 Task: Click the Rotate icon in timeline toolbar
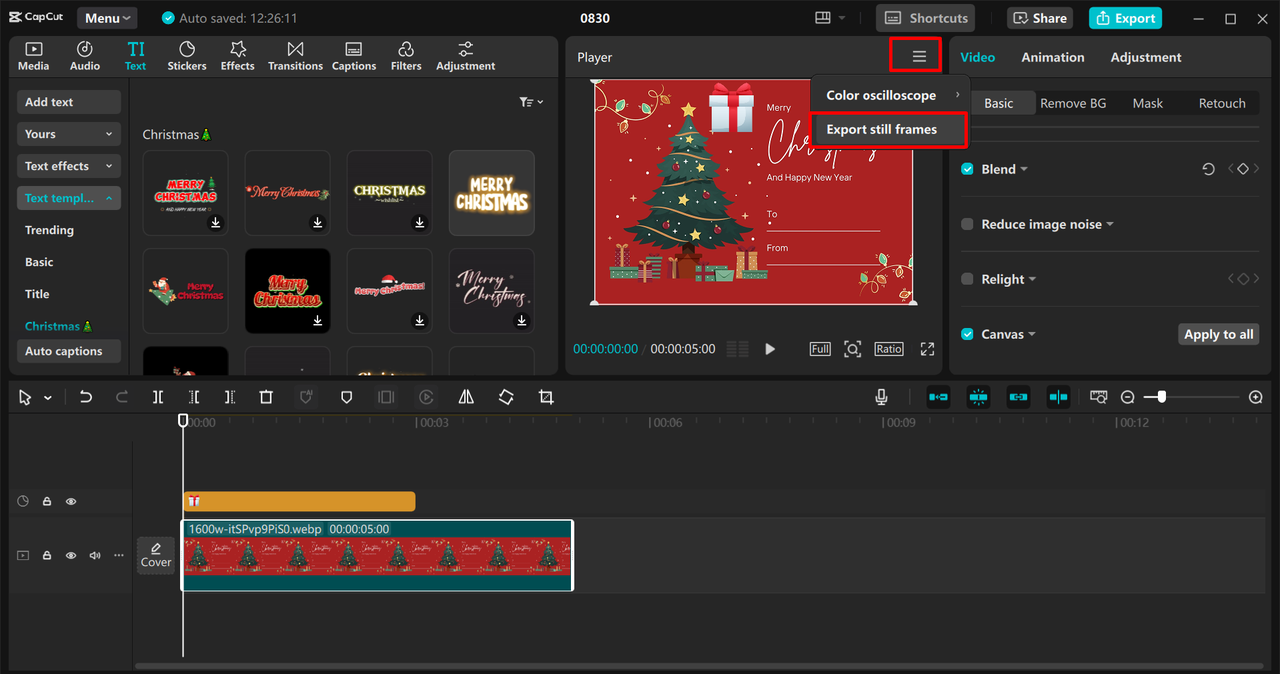coord(506,397)
